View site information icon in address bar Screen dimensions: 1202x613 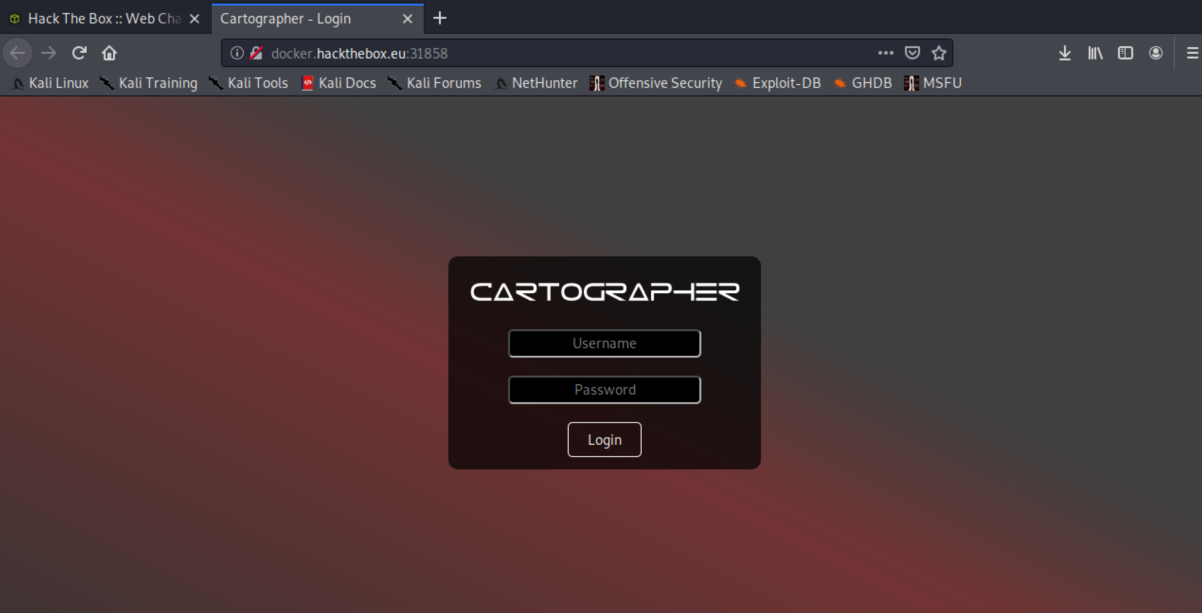(x=237, y=53)
